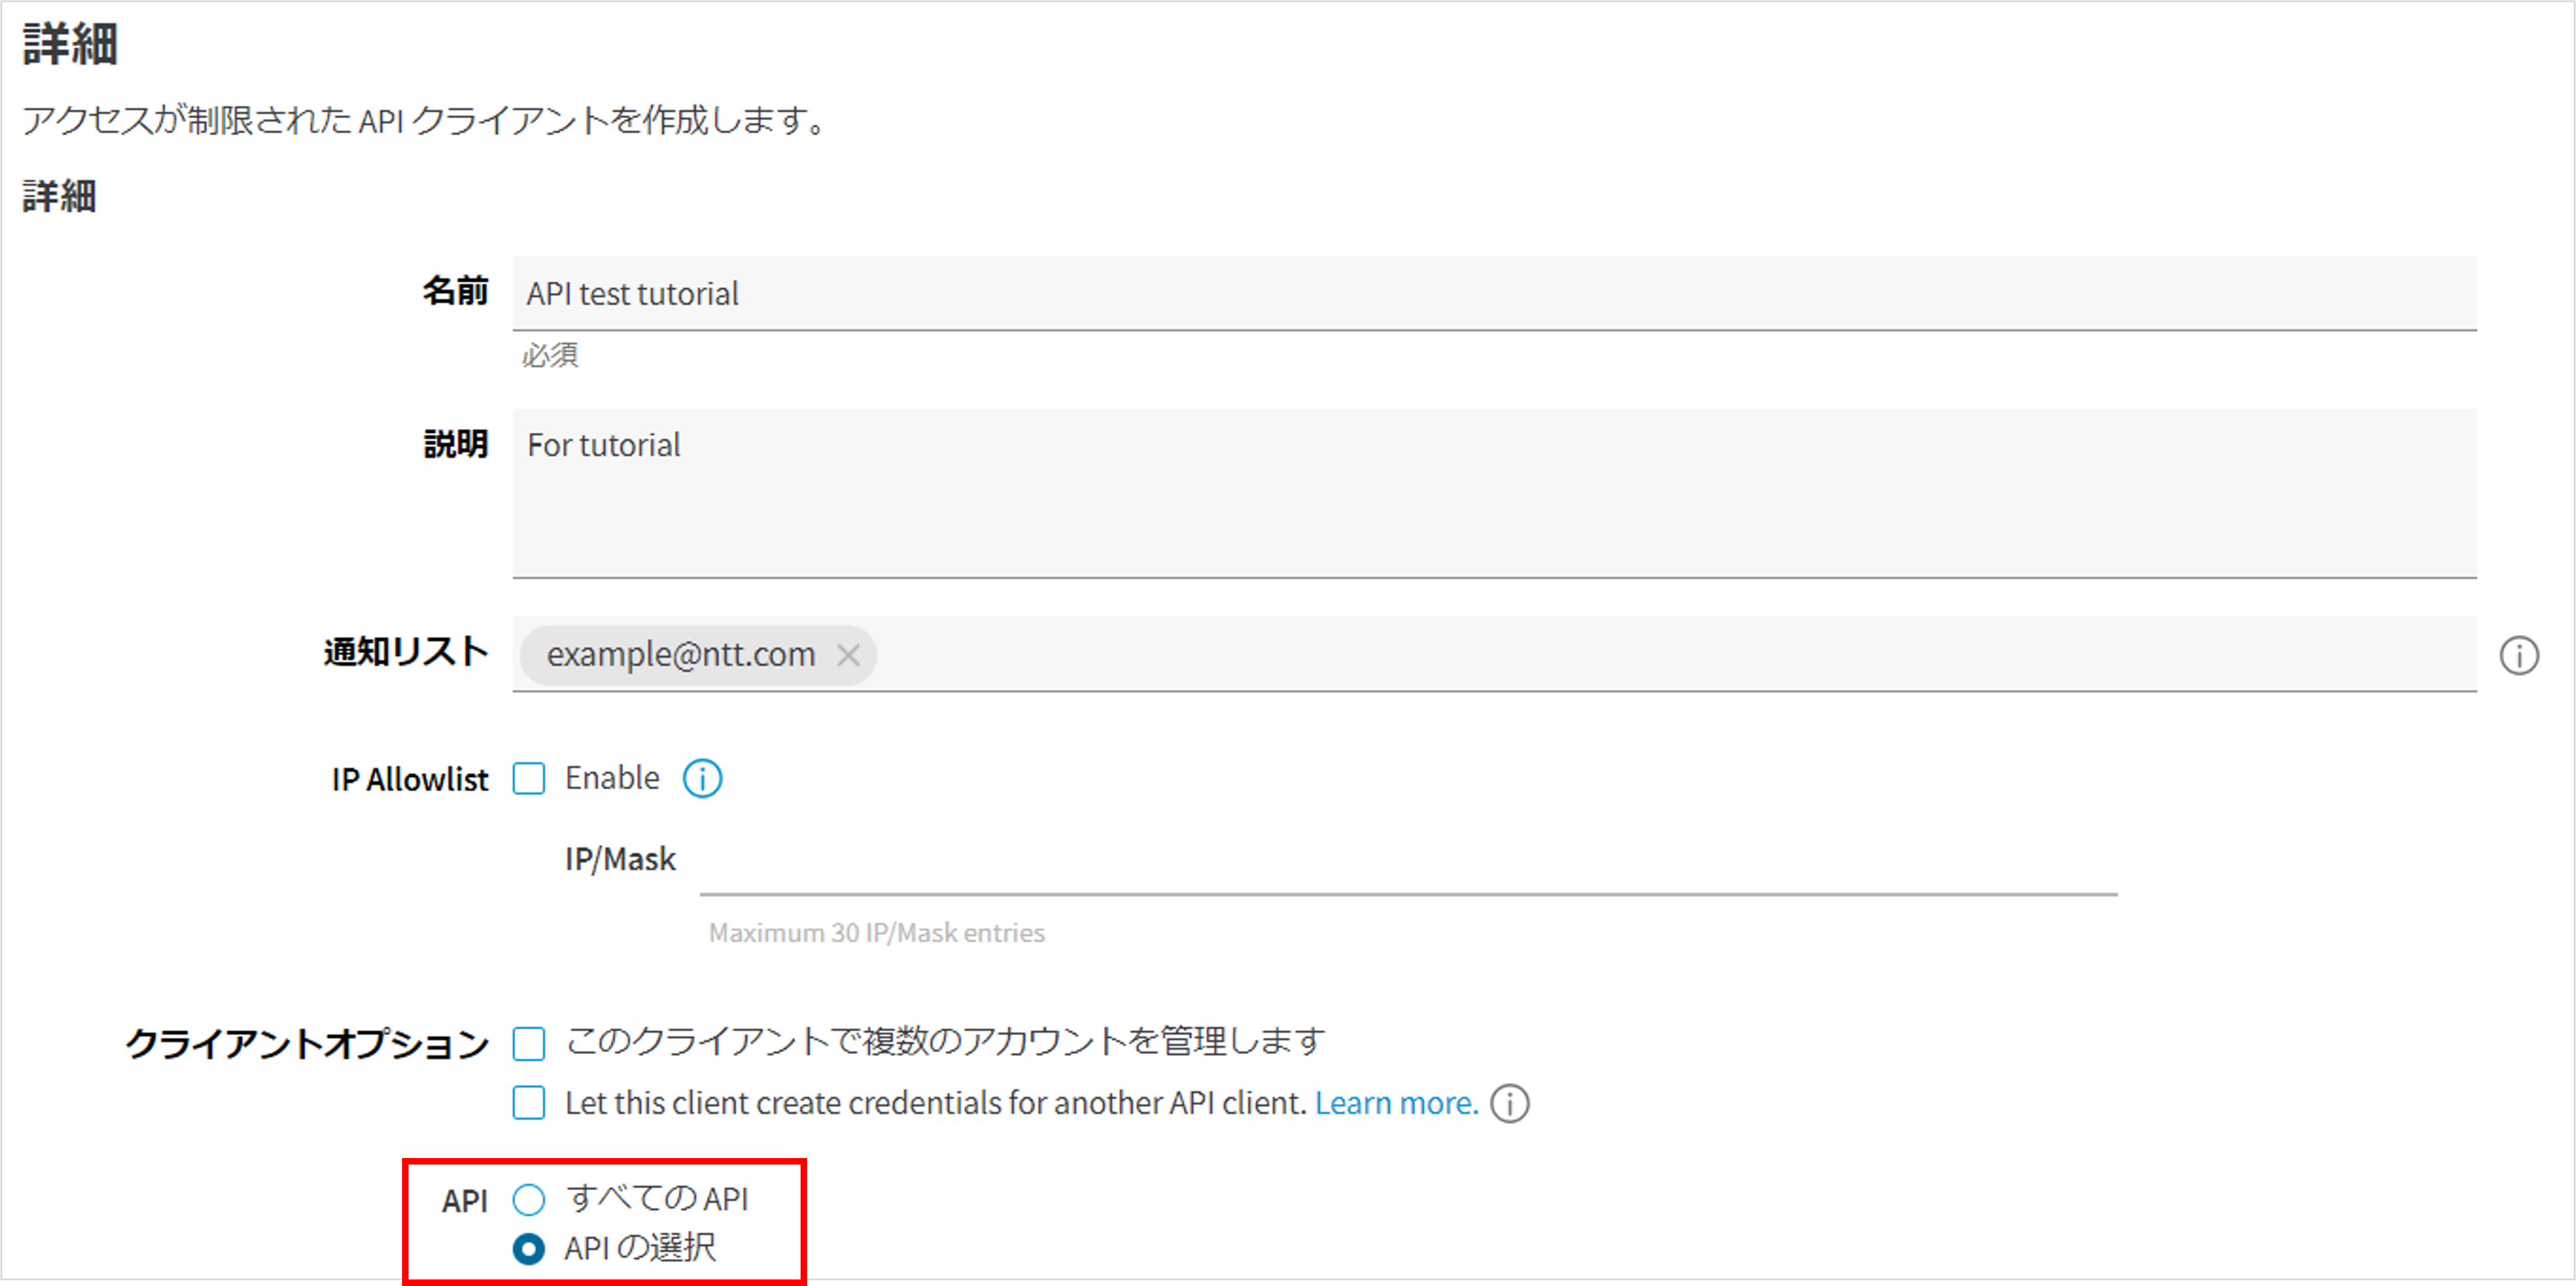The image size is (2576, 1286).
Task: Select the API の選択 radio button
Action: (529, 1248)
